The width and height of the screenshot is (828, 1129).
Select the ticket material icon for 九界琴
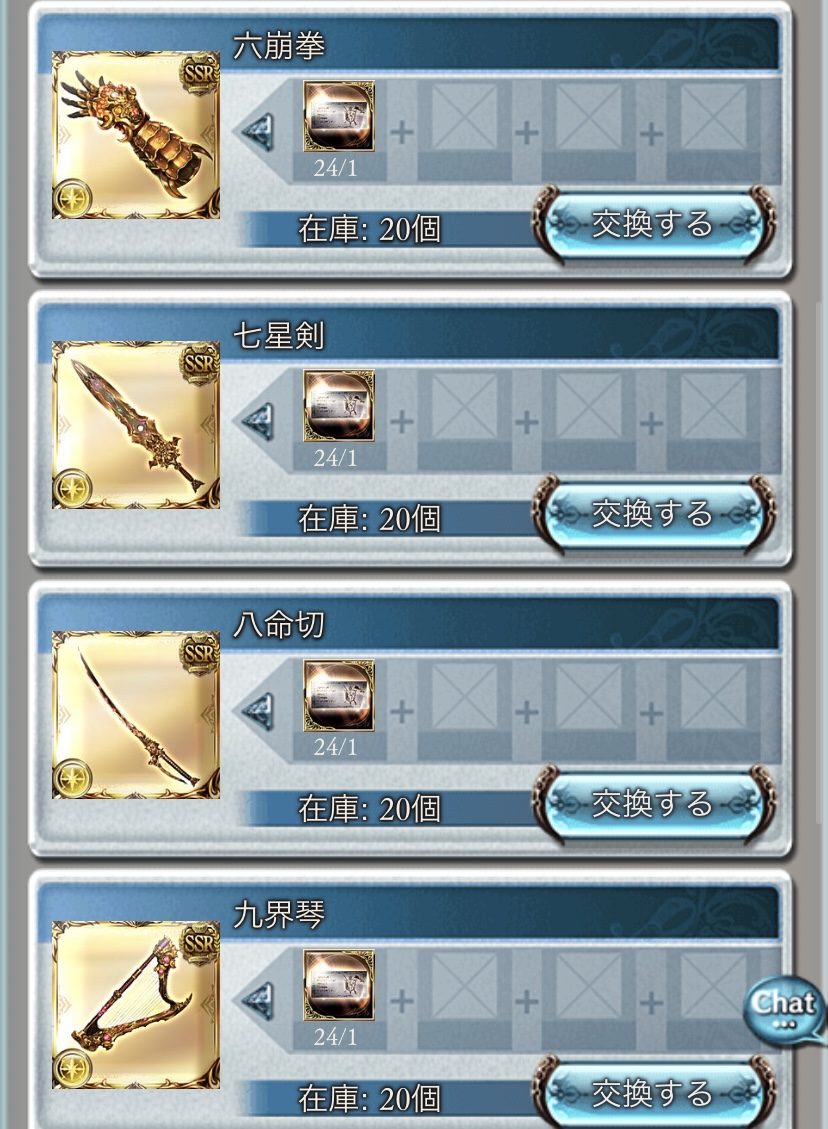[x=338, y=985]
